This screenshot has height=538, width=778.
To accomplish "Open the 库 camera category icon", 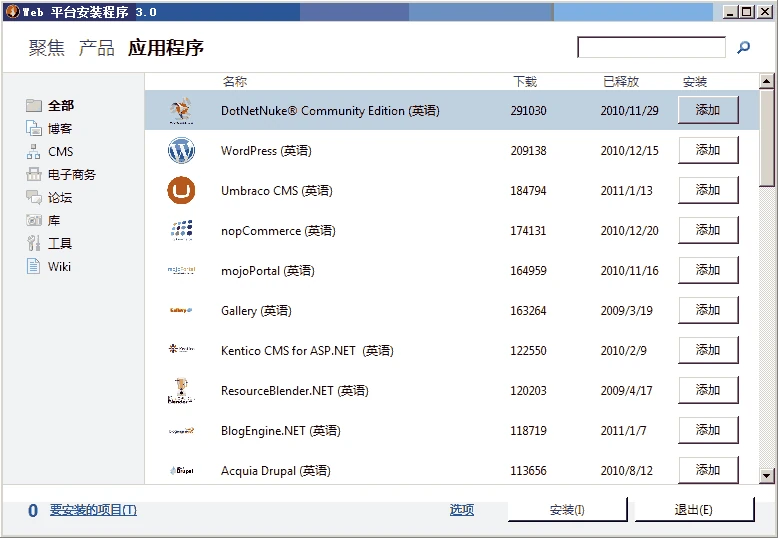I will pyautogui.click(x=34, y=220).
